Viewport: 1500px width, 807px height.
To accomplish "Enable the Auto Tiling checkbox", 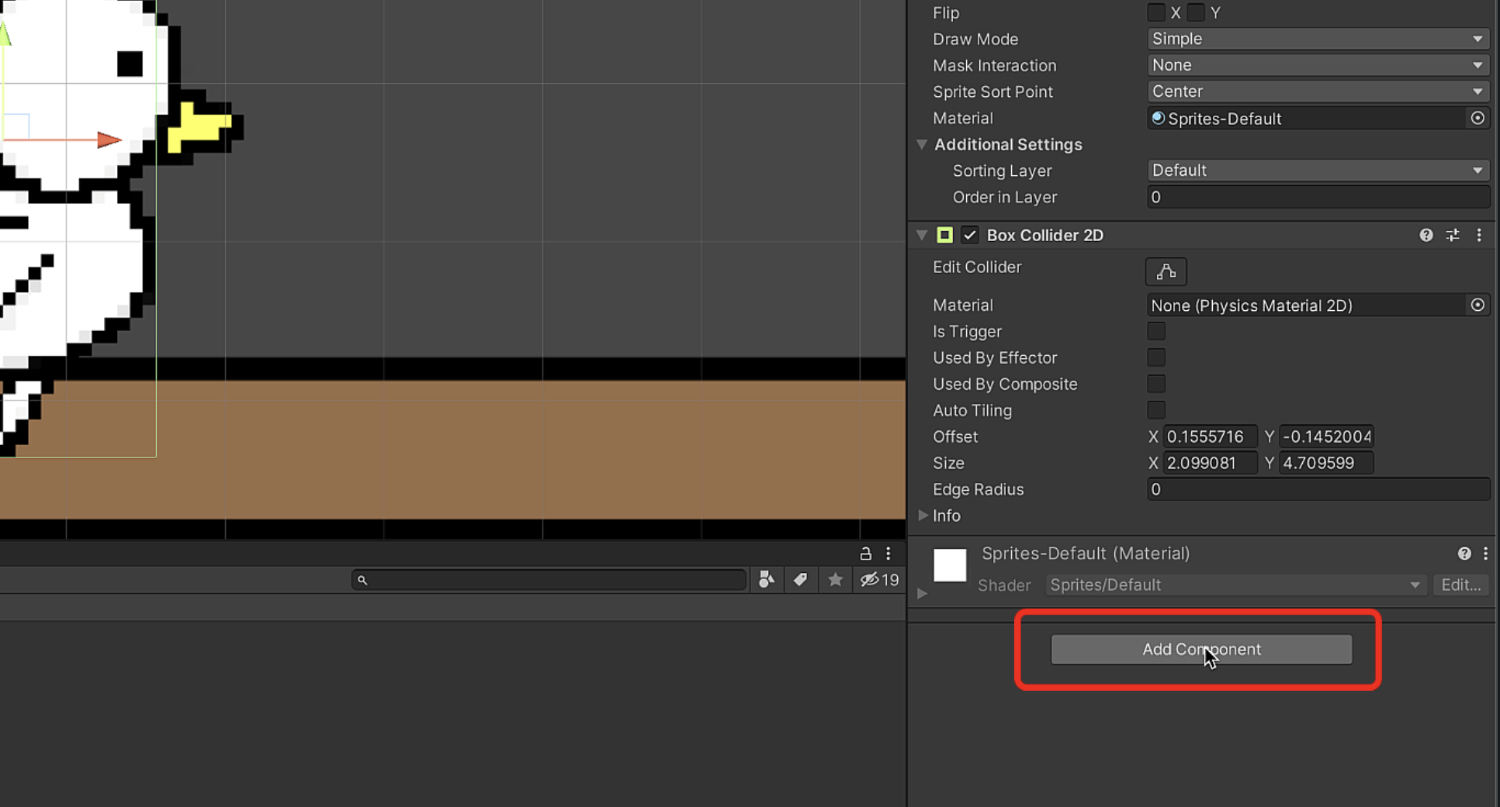I will [1156, 410].
